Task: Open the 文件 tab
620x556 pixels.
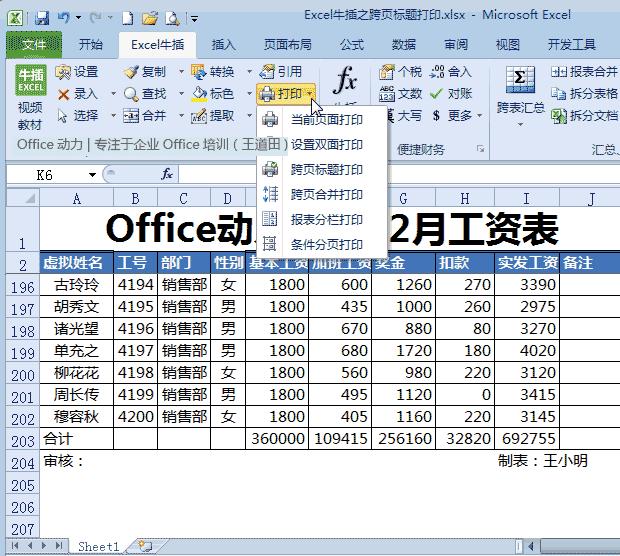Action: pyautogui.click(x=34, y=45)
